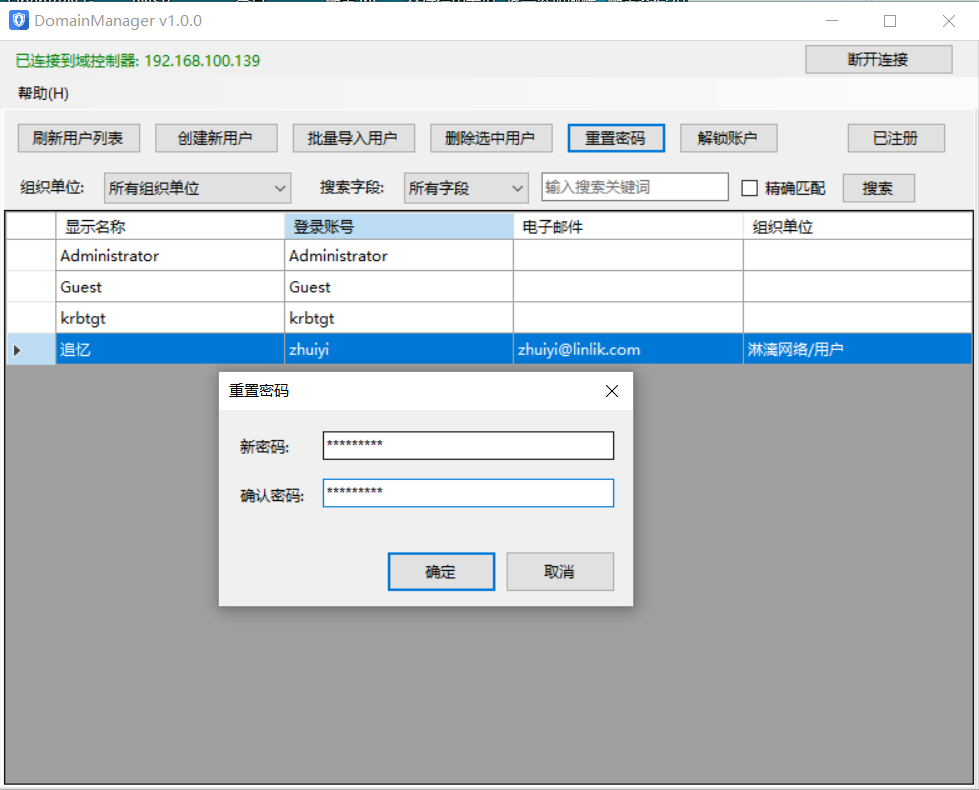Sort by 登录账号 column header
Image resolution: width=979 pixels, height=790 pixels.
tap(399, 227)
